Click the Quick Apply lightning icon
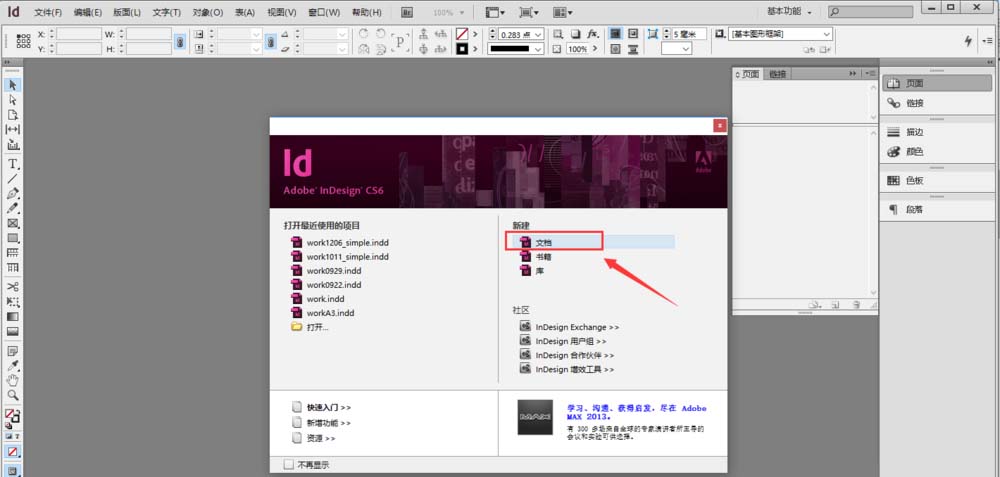 pyautogui.click(x=968, y=41)
